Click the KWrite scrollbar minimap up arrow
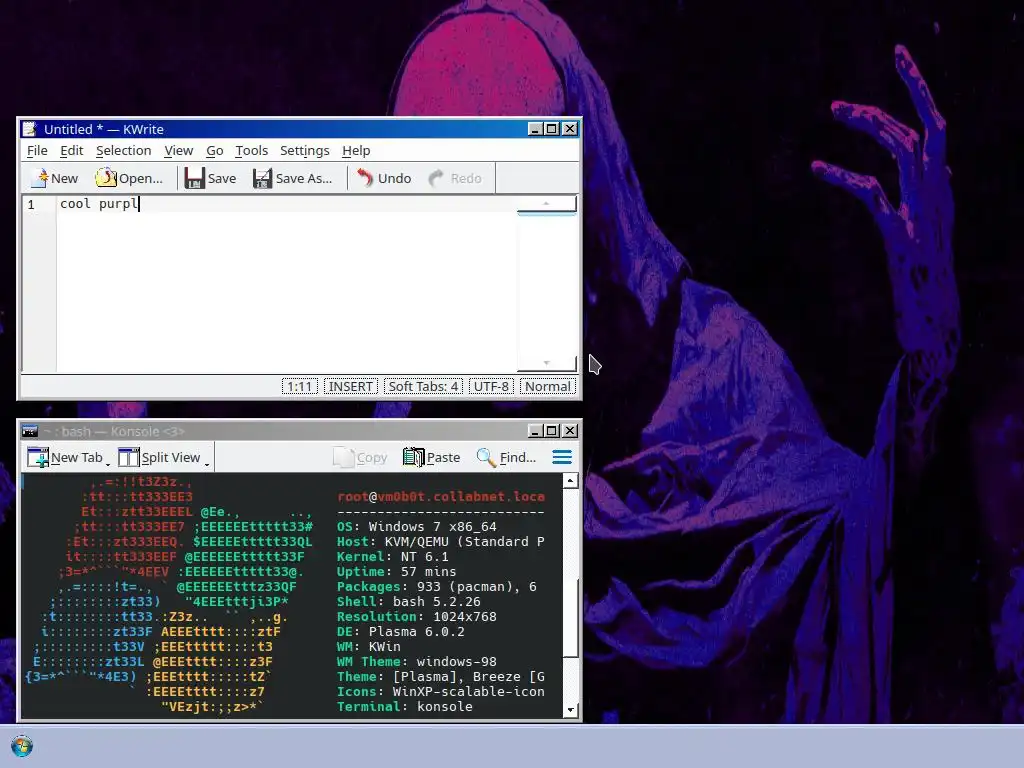The height and width of the screenshot is (768, 1024). tap(546, 203)
